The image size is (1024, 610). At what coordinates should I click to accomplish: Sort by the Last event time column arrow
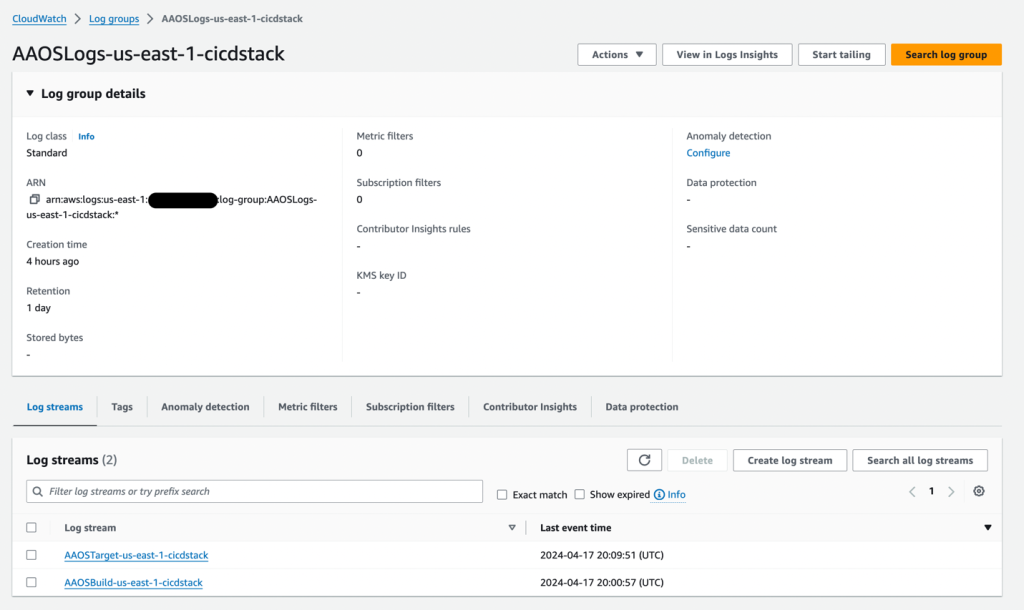click(988, 527)
